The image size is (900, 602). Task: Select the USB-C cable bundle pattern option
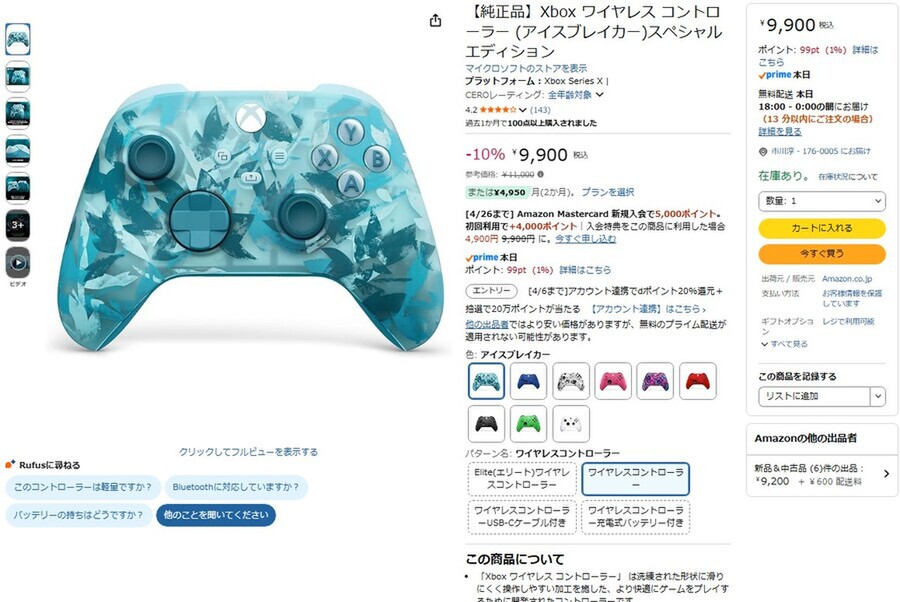pos(522,516)
